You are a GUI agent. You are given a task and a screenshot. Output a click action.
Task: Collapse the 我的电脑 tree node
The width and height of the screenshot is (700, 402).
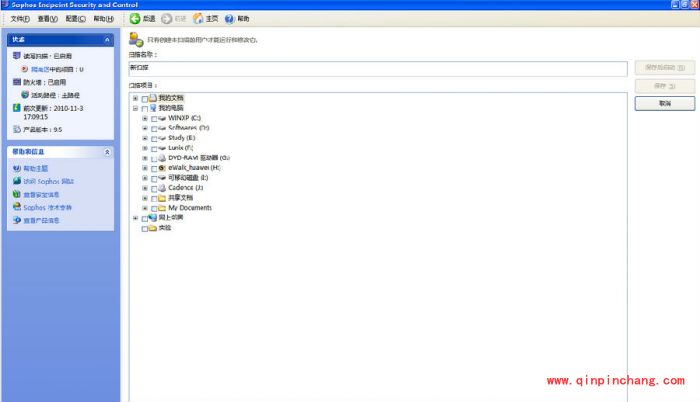135,108
